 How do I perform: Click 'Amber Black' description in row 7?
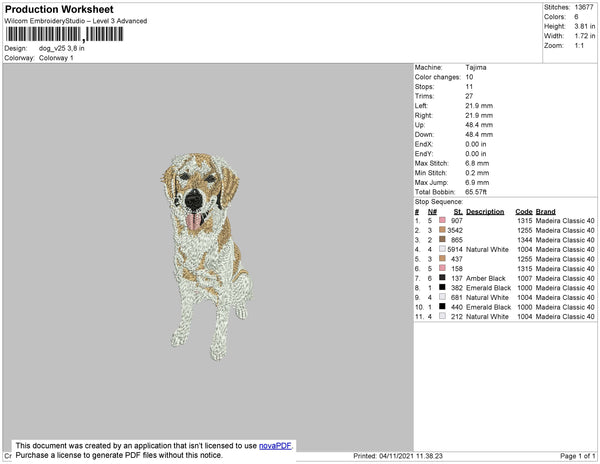coord(486,278)
